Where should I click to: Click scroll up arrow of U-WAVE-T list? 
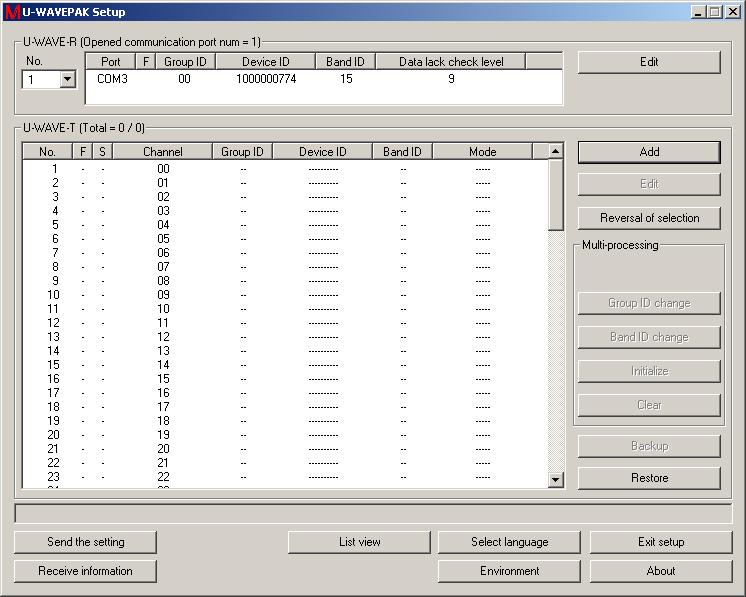[x=555, y=151]
